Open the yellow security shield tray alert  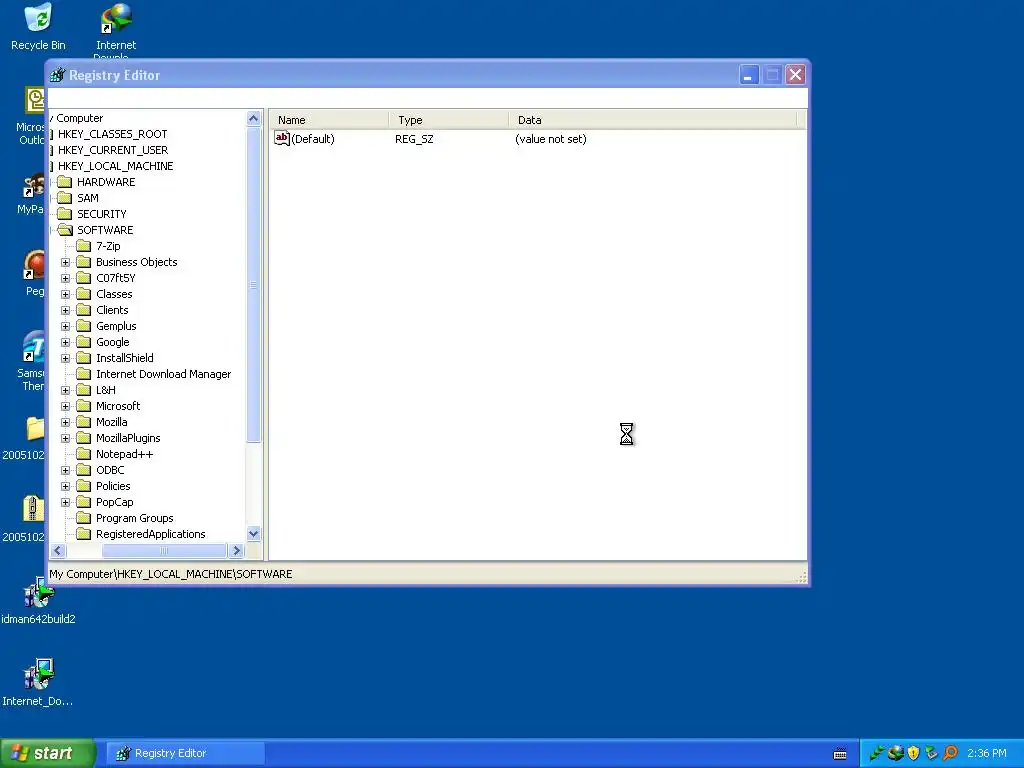[x=913, y=754]
